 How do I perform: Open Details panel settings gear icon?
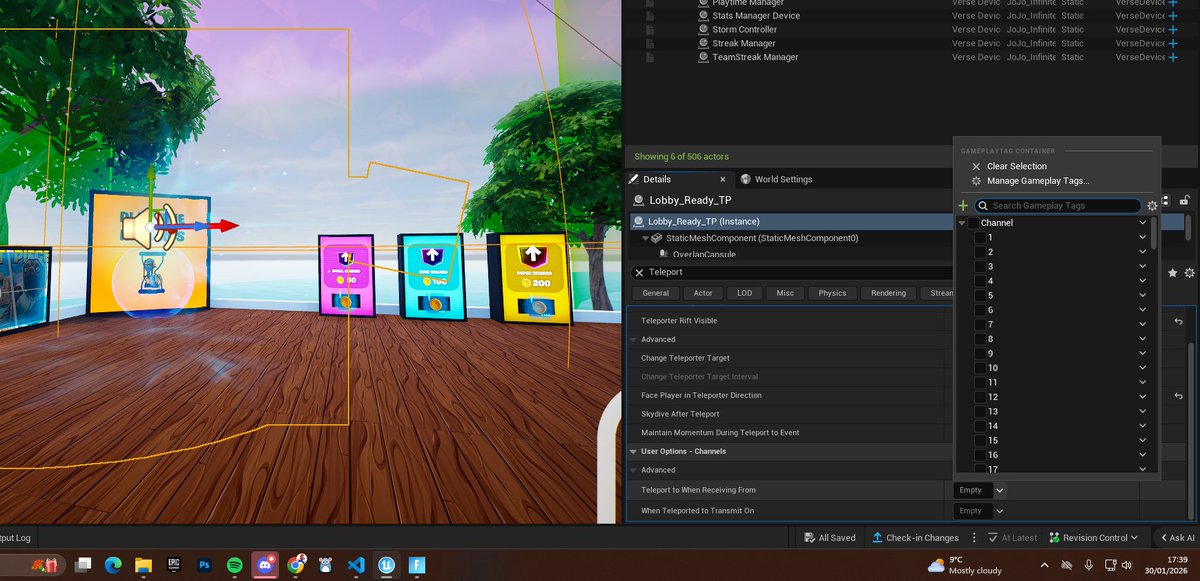tap(1189, 272)
